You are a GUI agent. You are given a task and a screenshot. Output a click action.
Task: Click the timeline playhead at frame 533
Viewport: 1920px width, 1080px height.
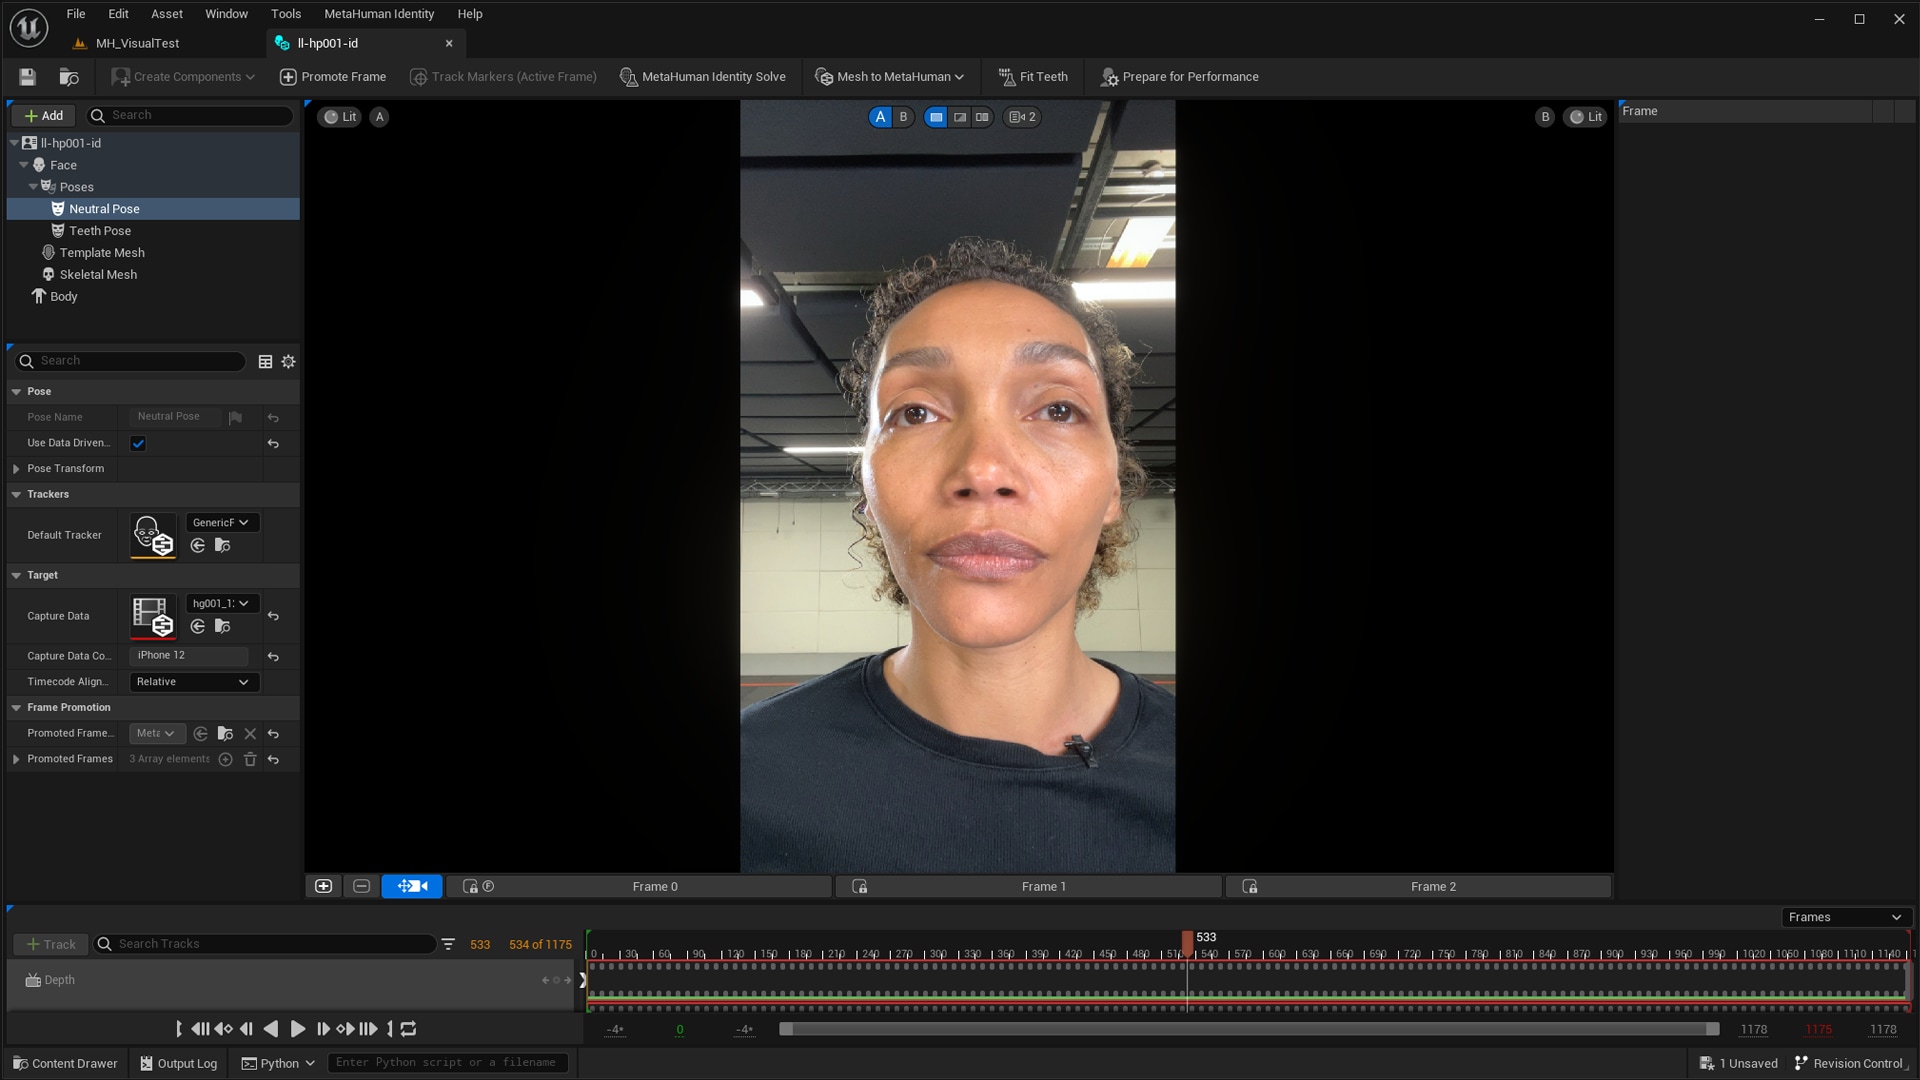1187,940
